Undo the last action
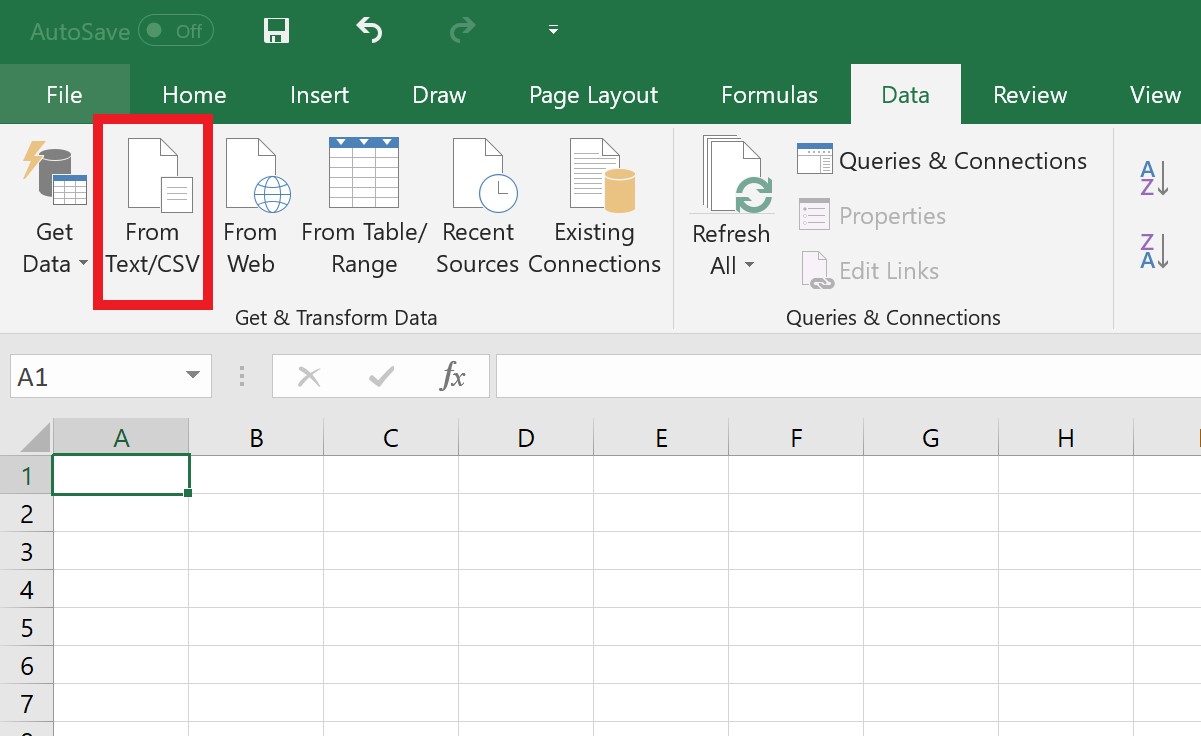Viewport: 1201px width, 736px height. [369, 30]
